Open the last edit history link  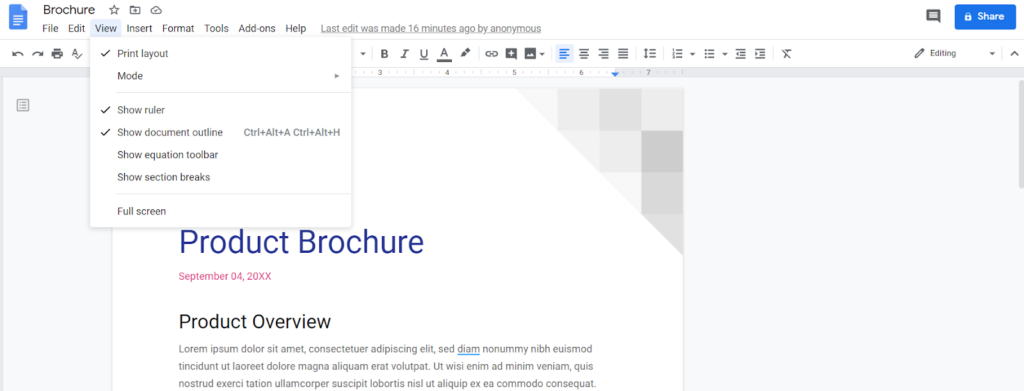point(431,29)
